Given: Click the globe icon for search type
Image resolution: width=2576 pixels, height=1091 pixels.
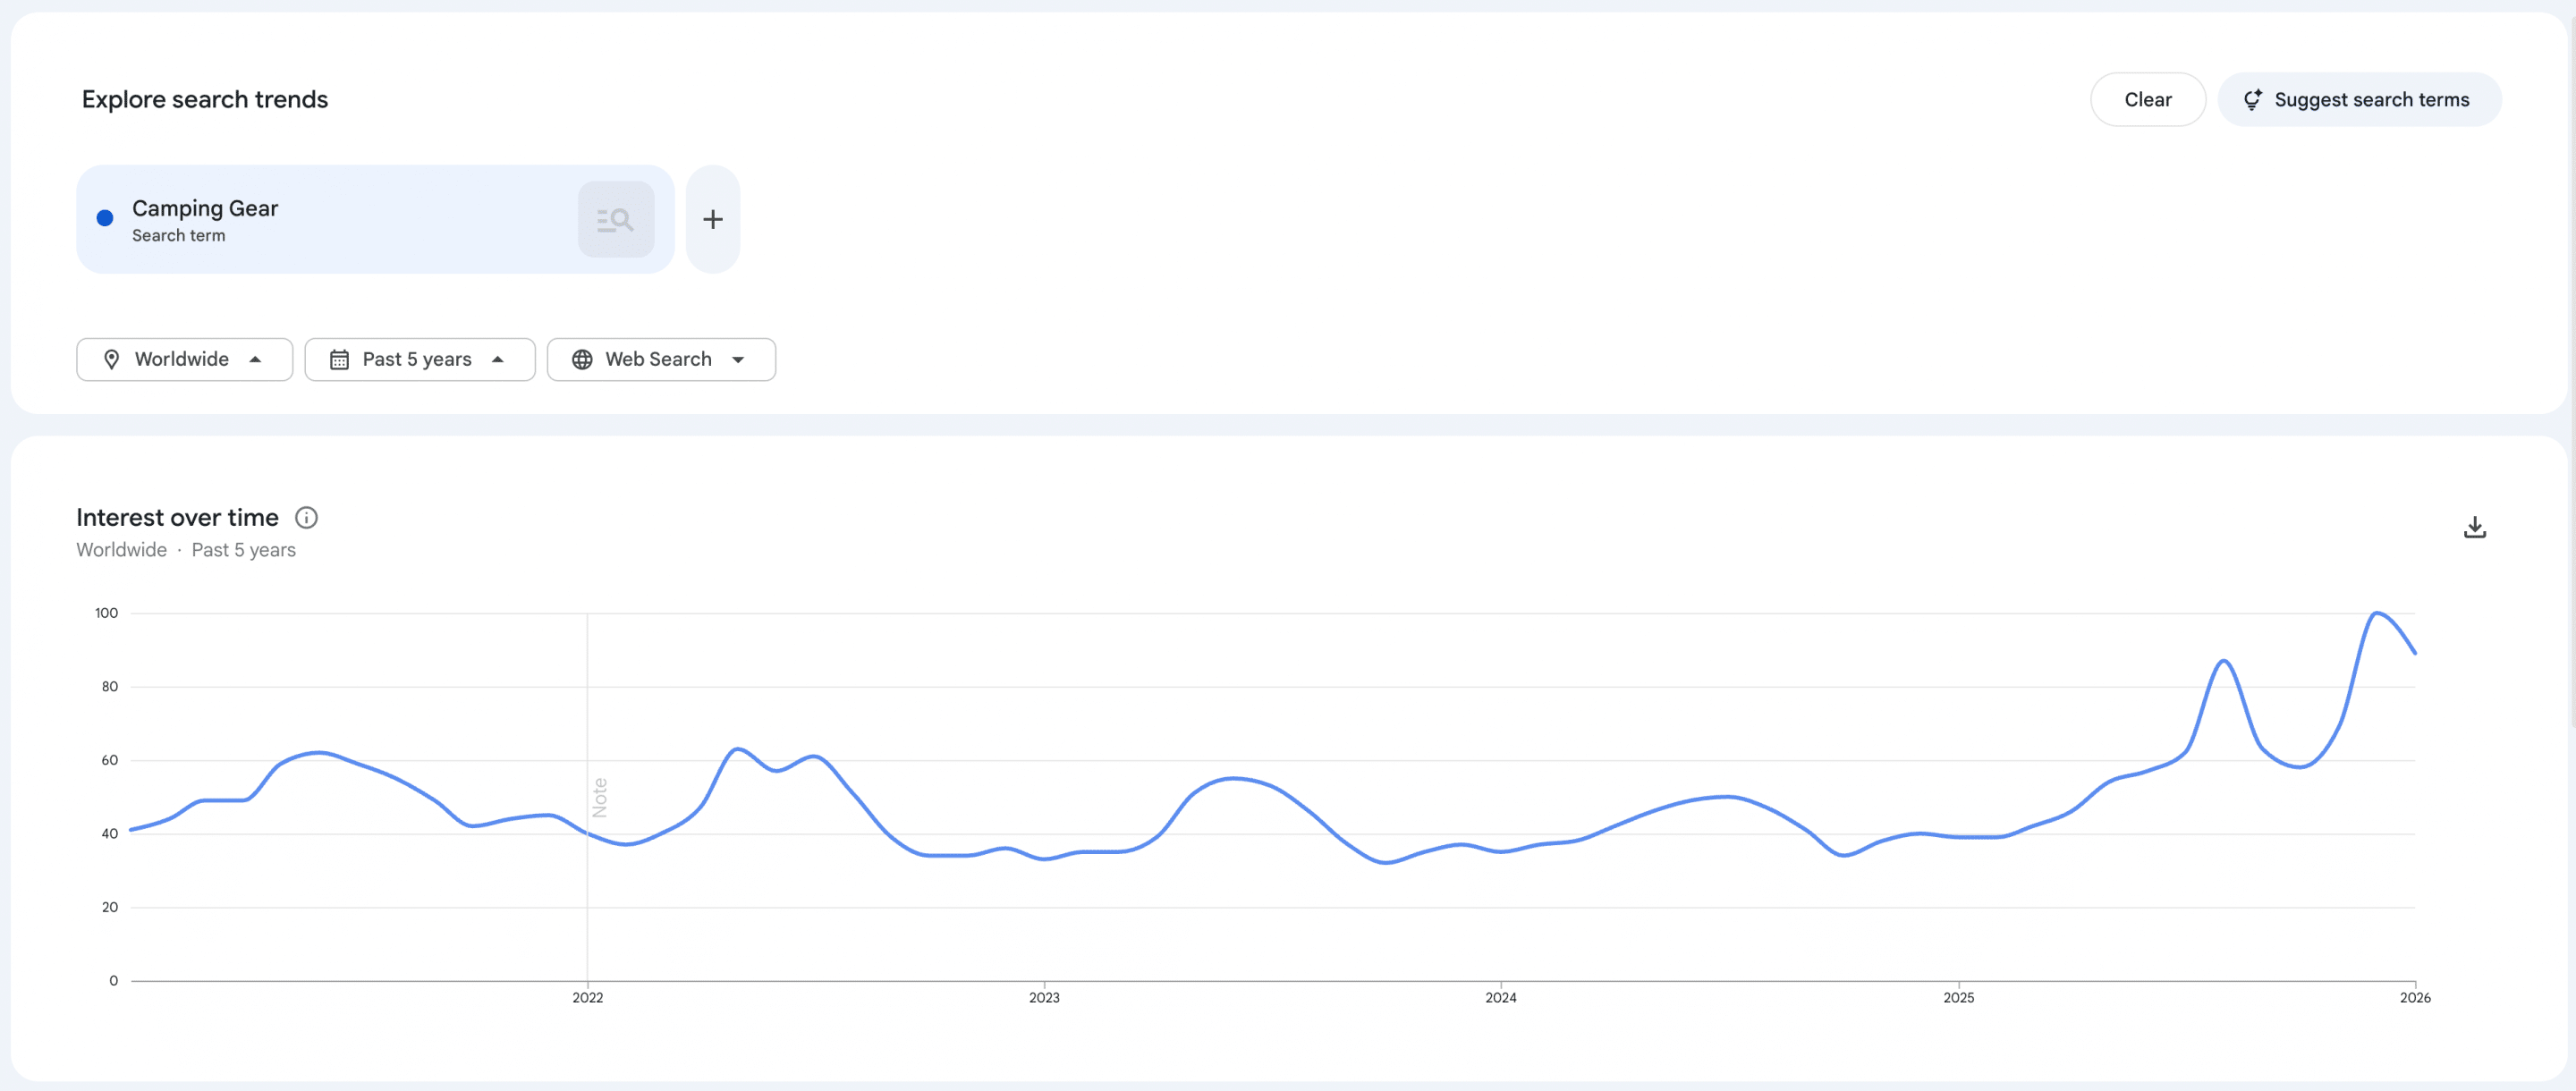Looking at the screenshot, I should 582,359.
